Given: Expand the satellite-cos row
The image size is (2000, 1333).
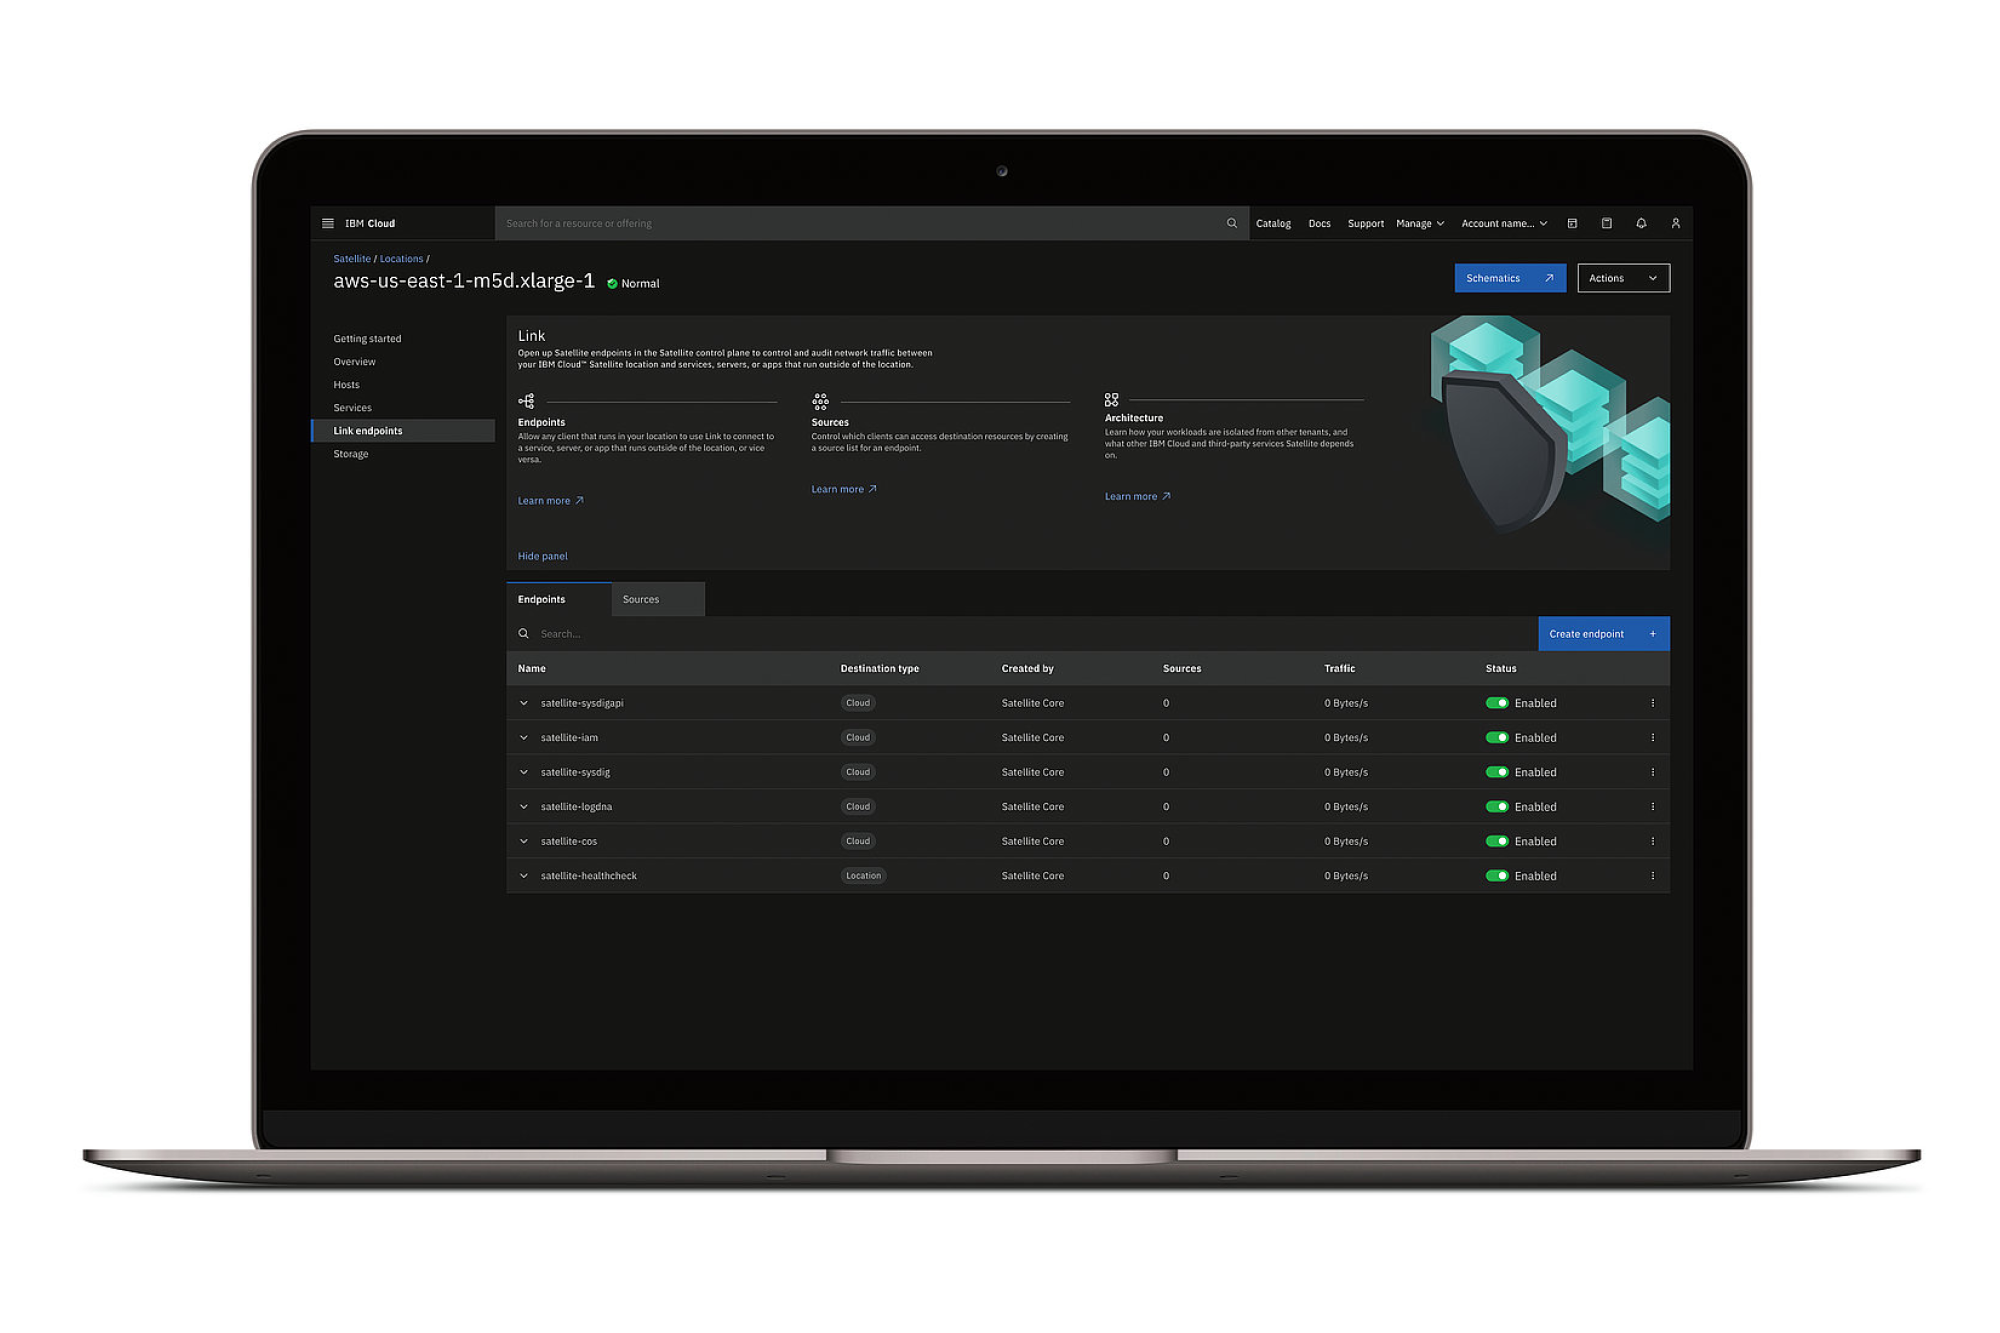Looking at the screenshot, I should (523, 841).
